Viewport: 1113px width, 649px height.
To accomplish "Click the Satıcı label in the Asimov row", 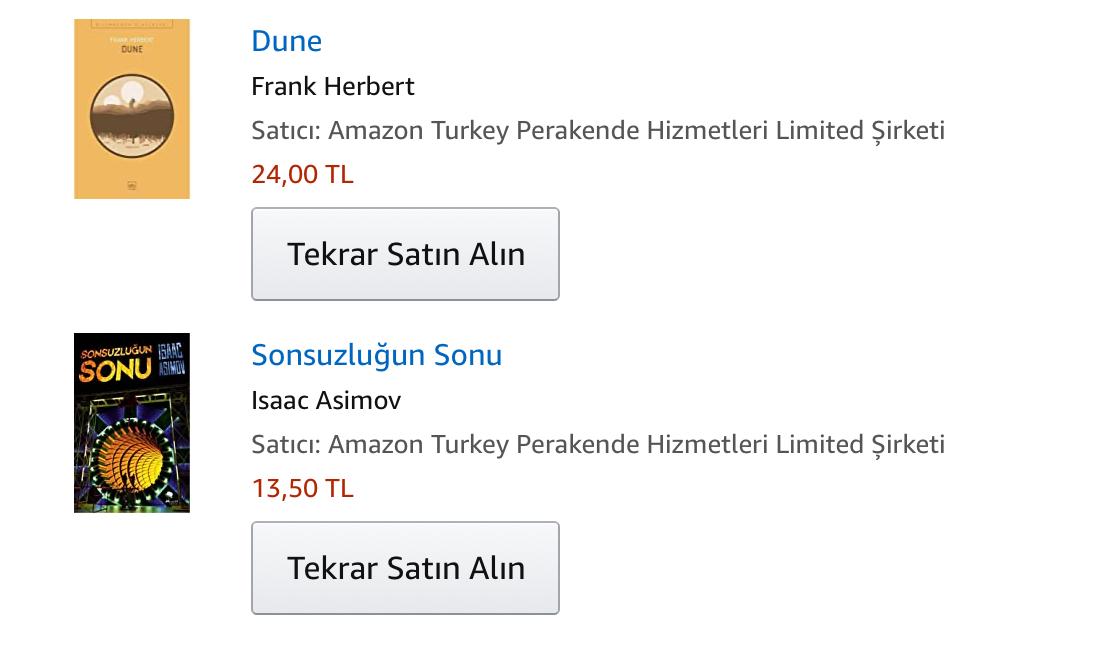I will click(284, 445).
